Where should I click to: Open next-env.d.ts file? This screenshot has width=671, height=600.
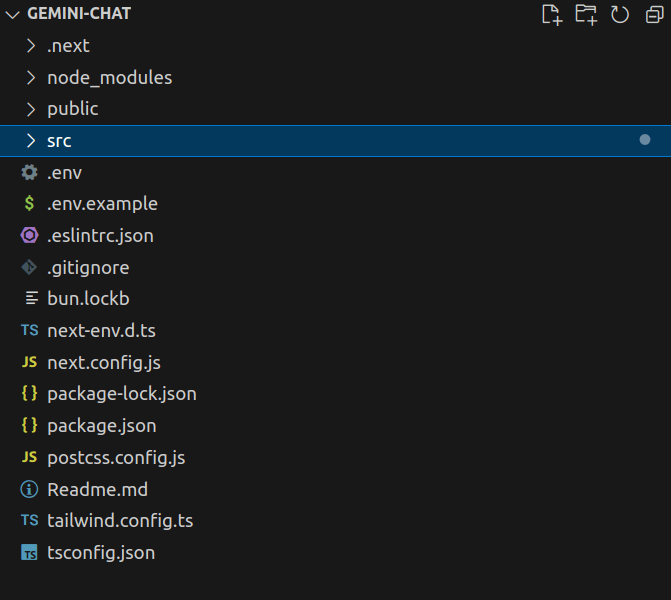point(101,331)
